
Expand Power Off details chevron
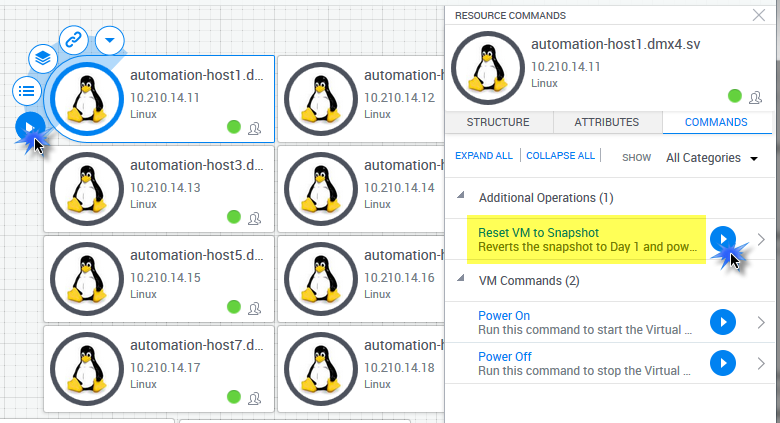click(x=761, y=363)
